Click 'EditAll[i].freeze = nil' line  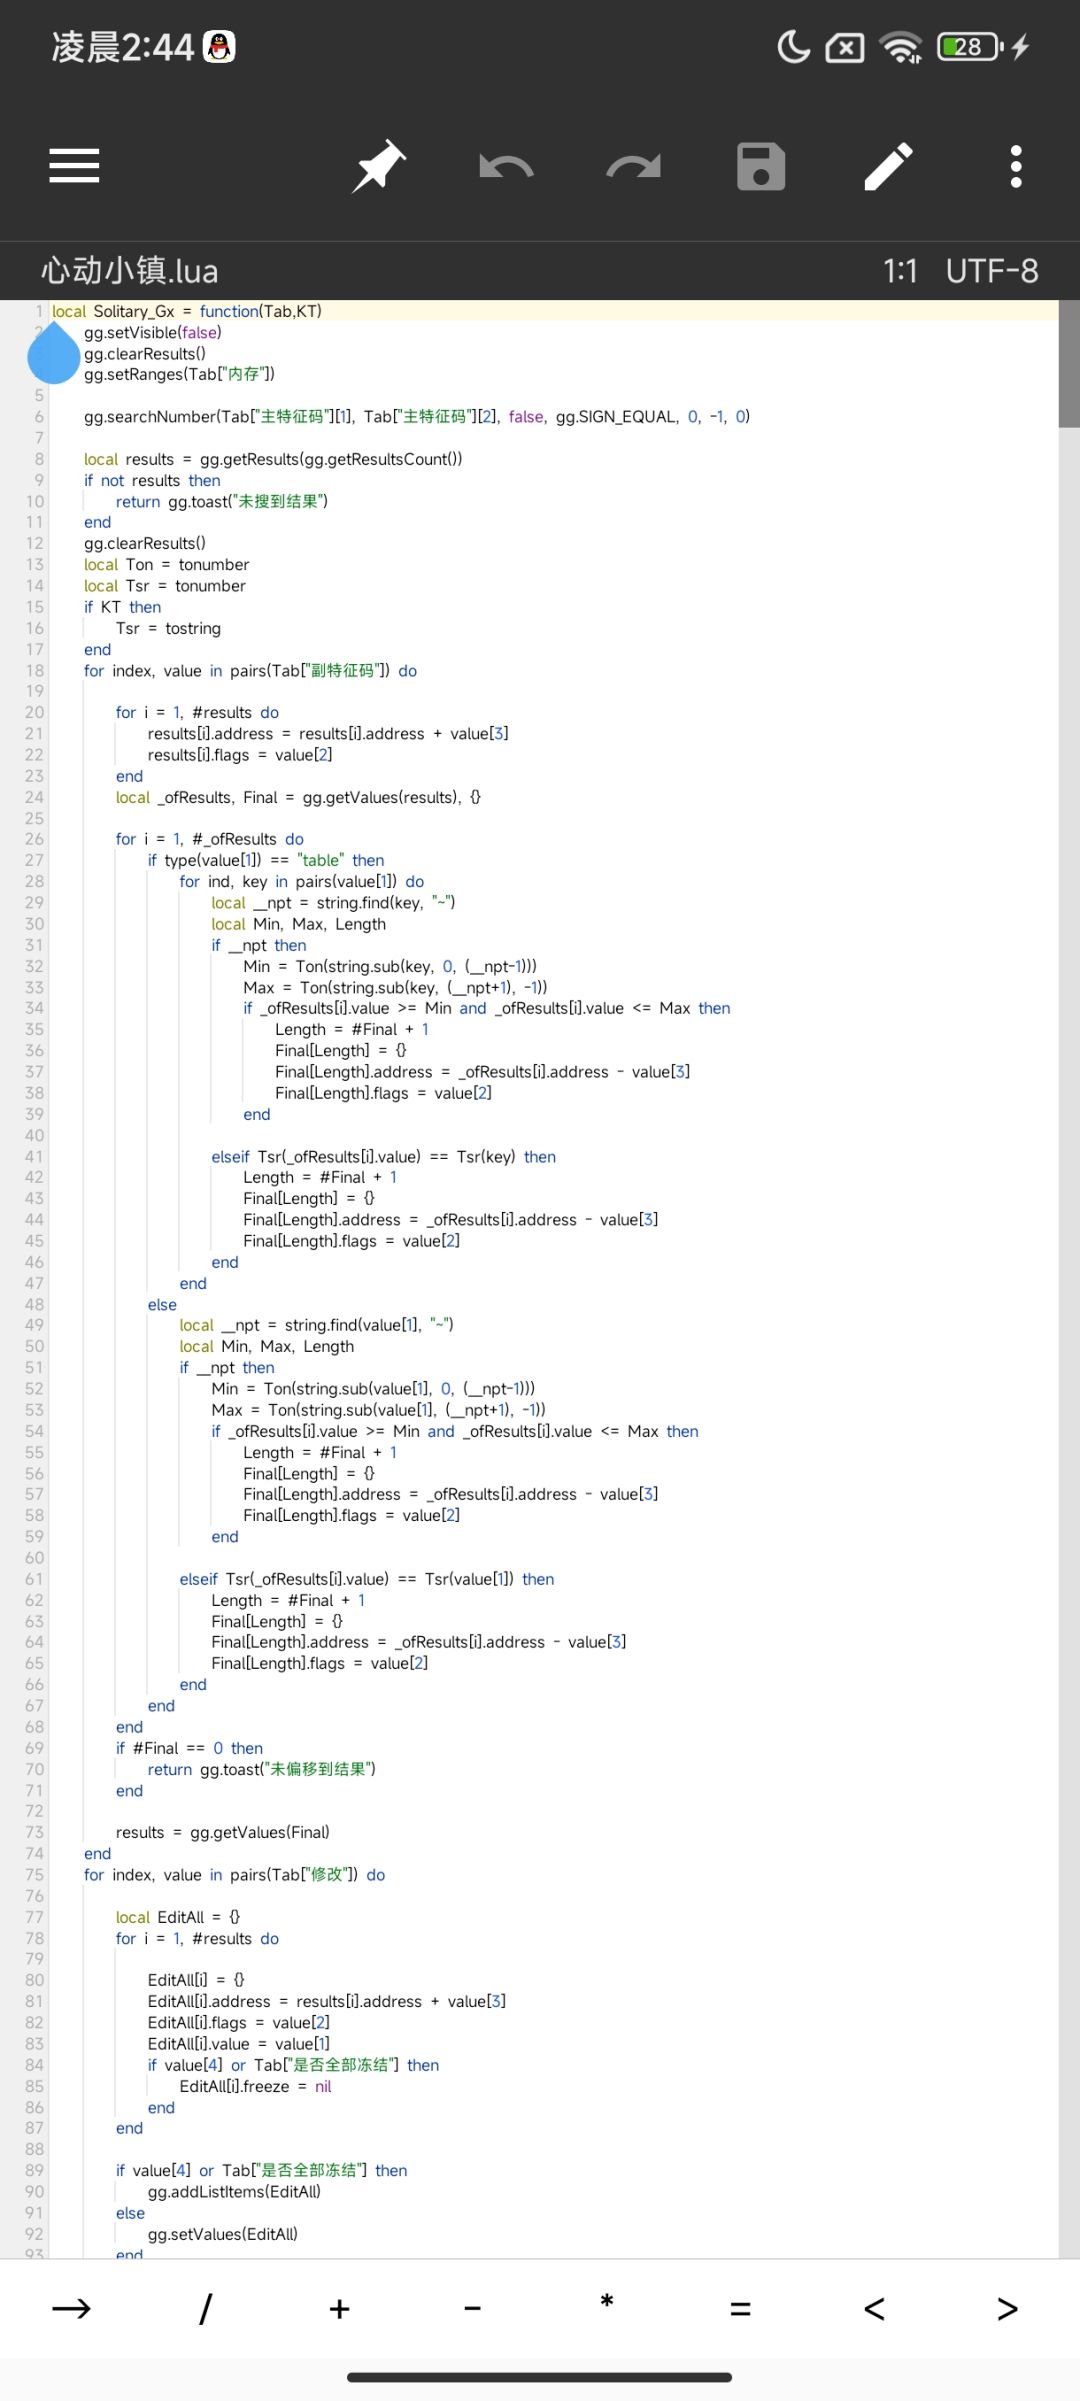(255, 2086)
